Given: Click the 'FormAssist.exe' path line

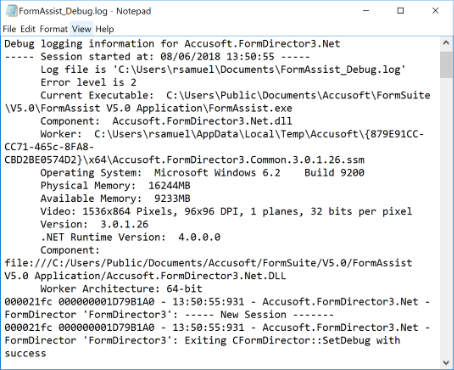Looking at the screenshot, I should 148,108.
